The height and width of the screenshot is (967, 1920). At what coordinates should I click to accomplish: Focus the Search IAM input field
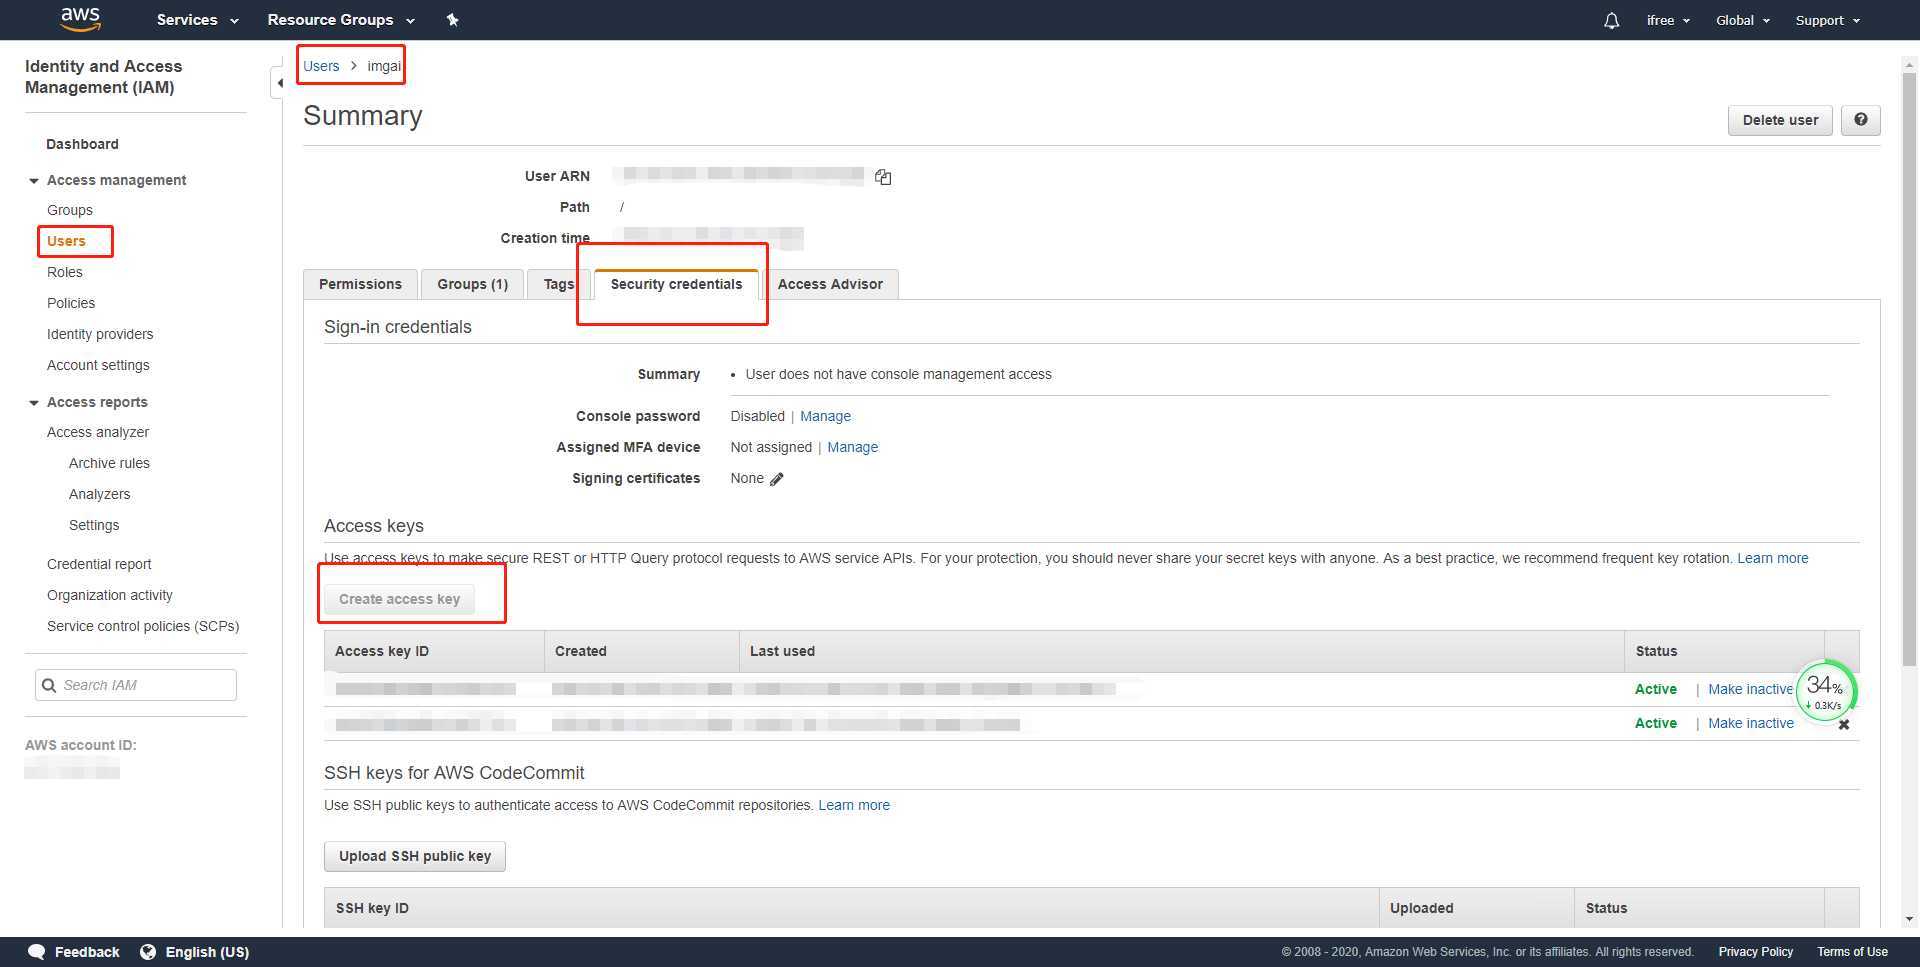coord(136,685)
